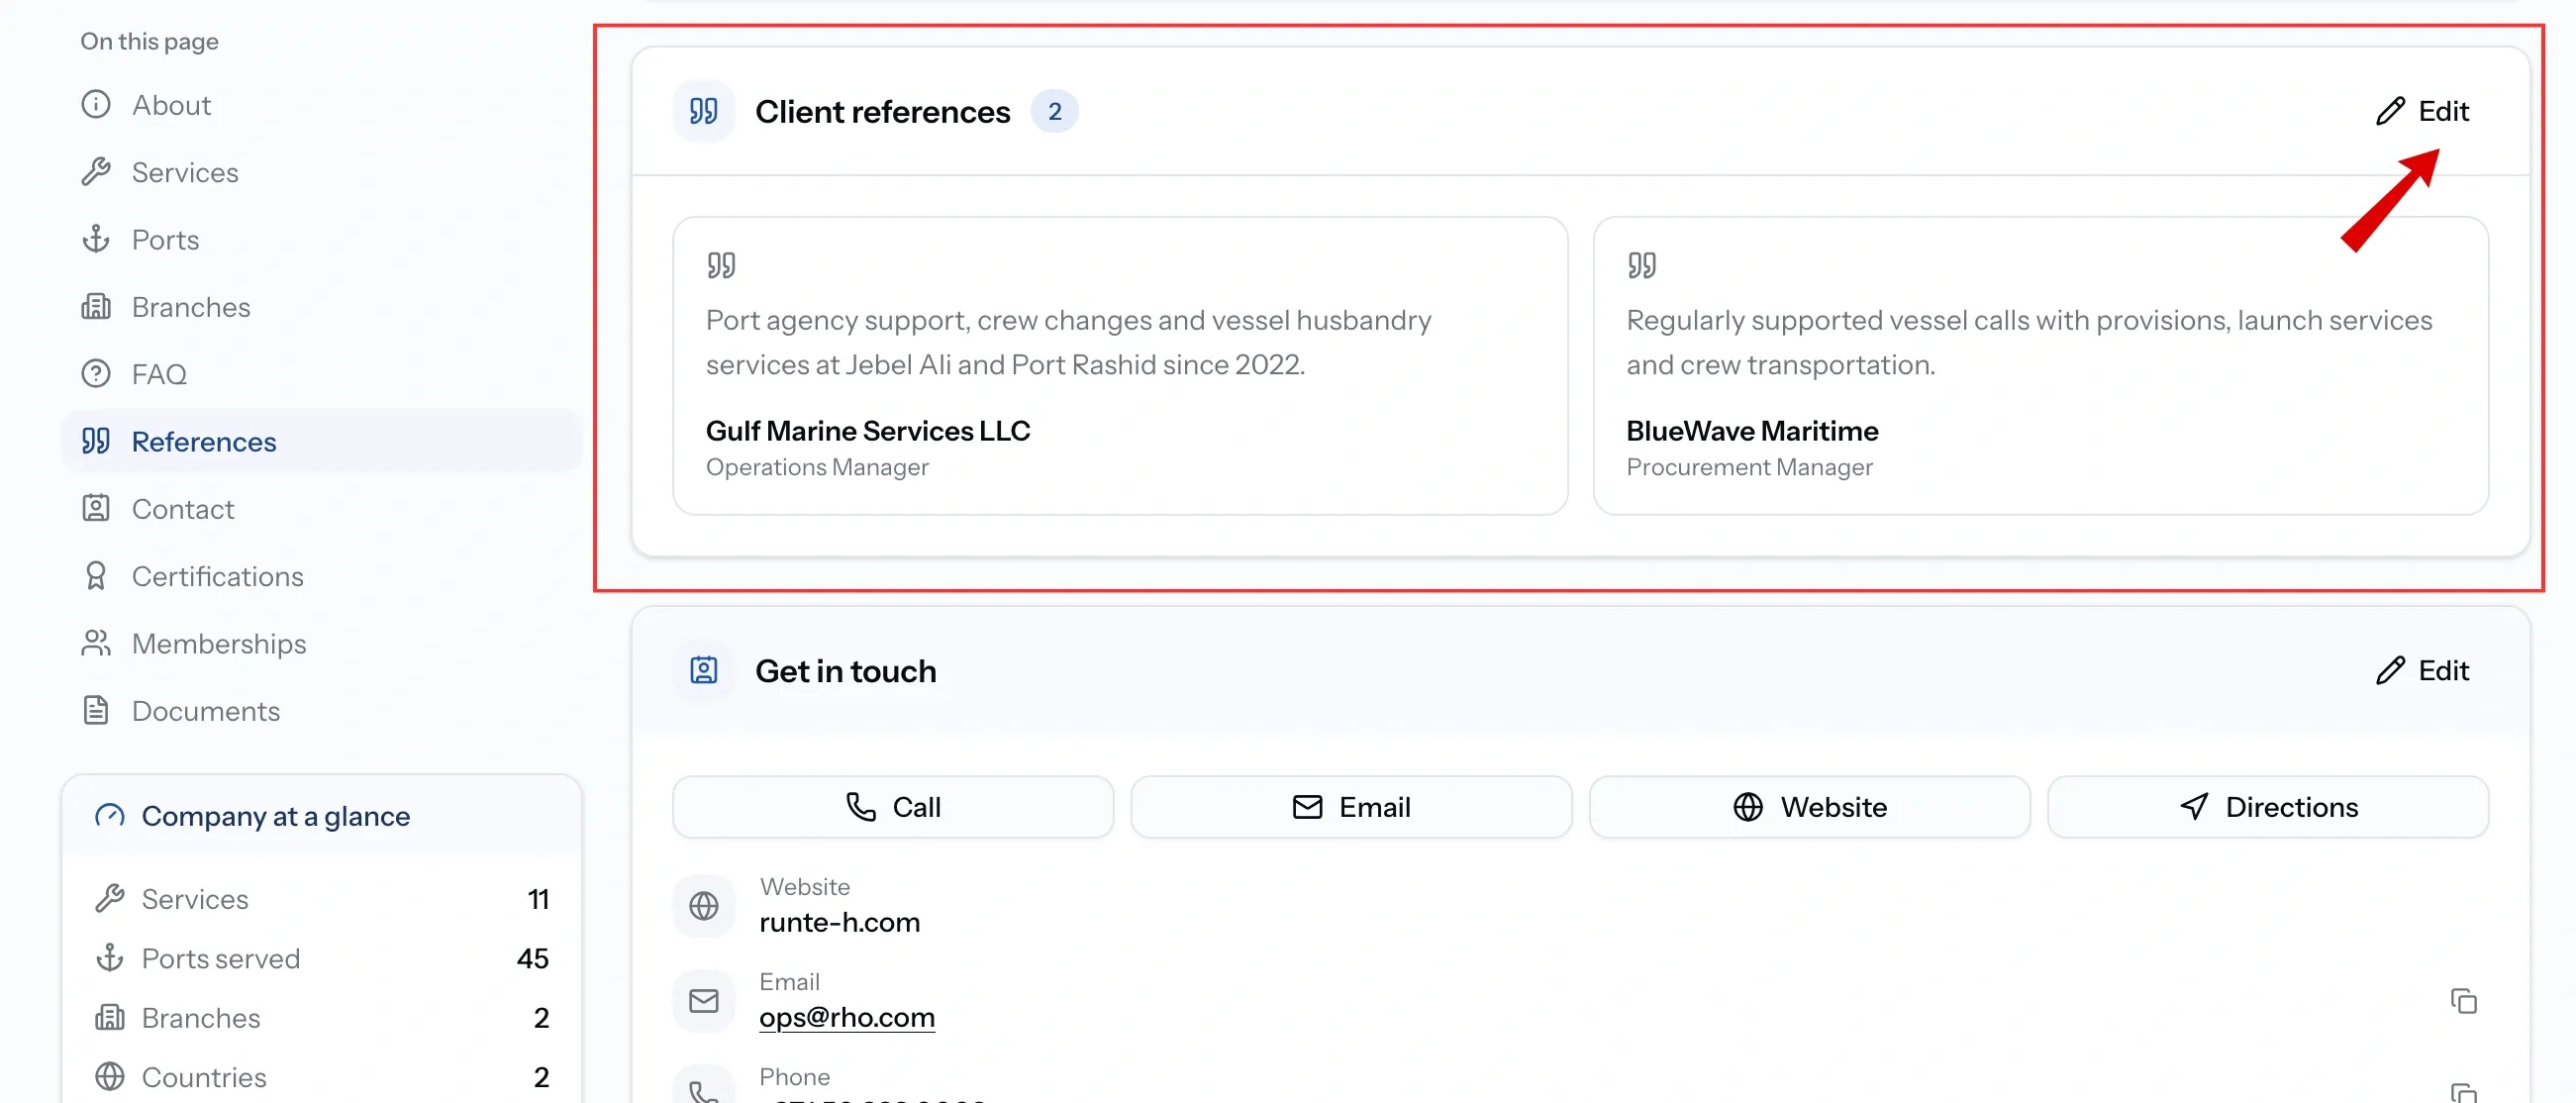Copy the email address using copy icon
The width and height of the screenshot is (2576, 1103).
tap(2463, 1000)
